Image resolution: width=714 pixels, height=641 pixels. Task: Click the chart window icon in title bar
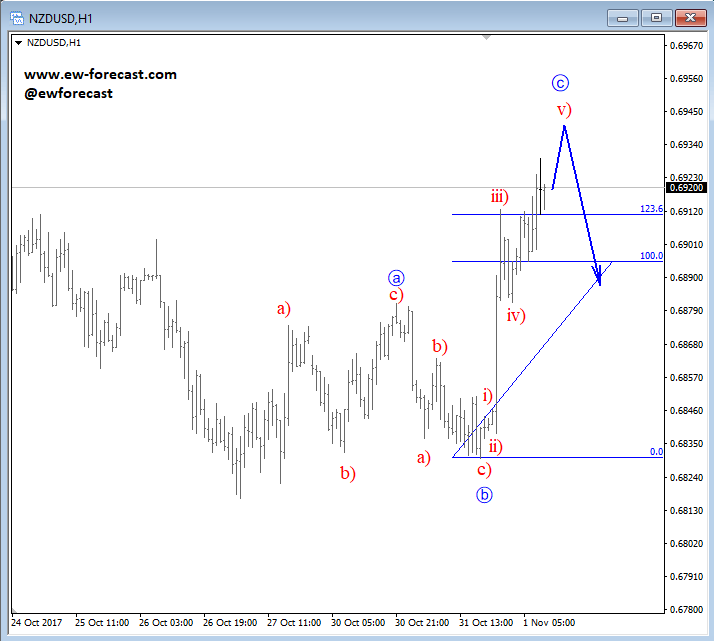pyautogui.click(x=15, y=17)
